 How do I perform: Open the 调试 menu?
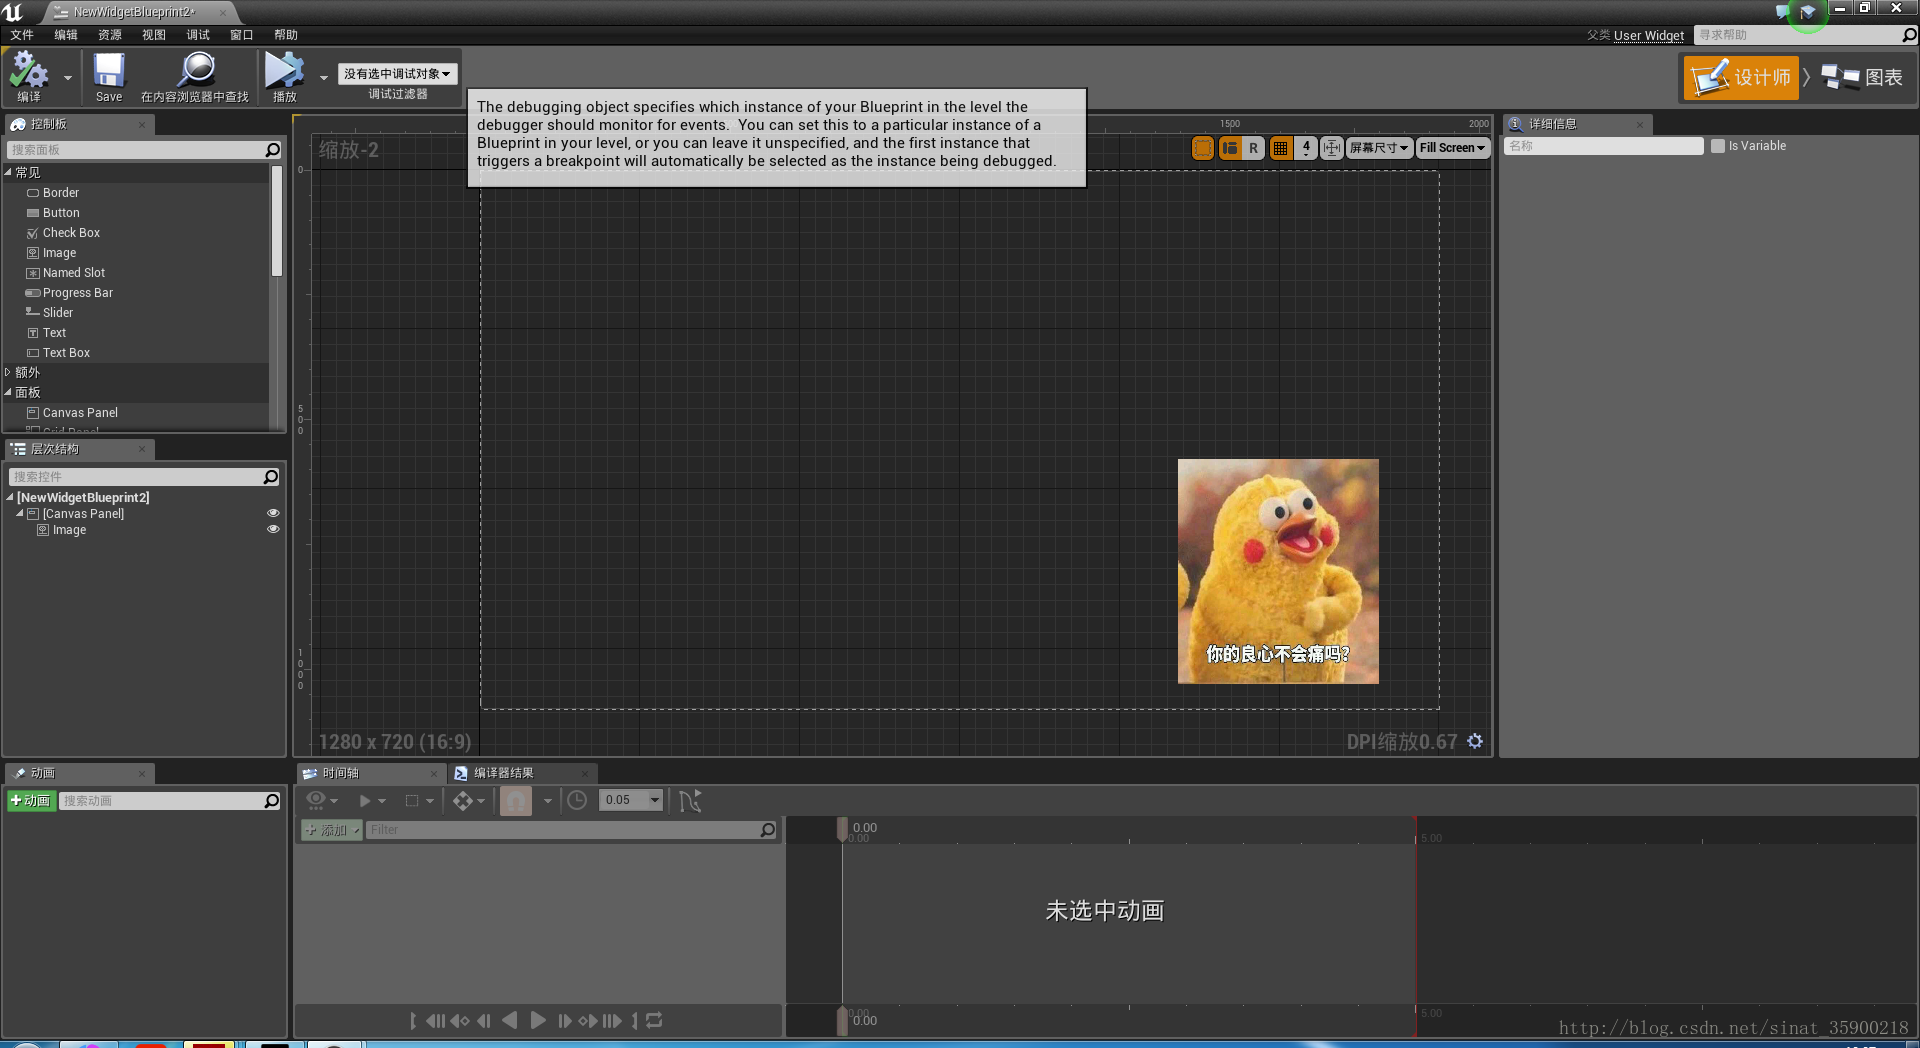198,35
